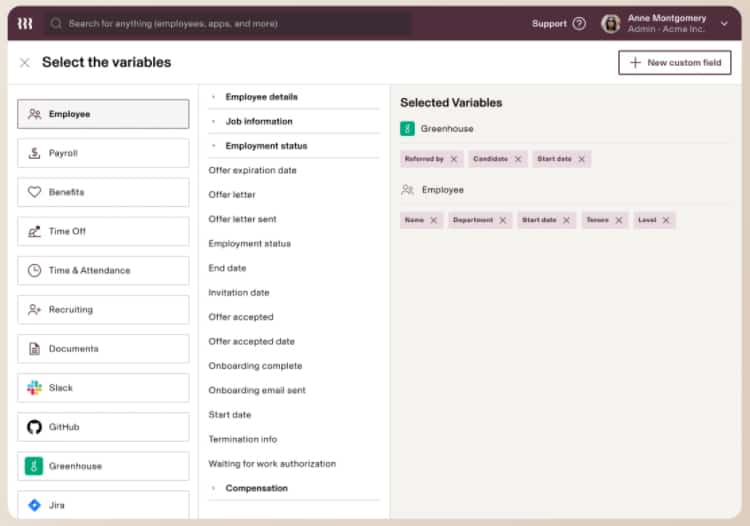This screenshot has height=526, width=750.
Task: Click the Time Off beach icon
Action: pyautogui.click(x=34, y=231)
